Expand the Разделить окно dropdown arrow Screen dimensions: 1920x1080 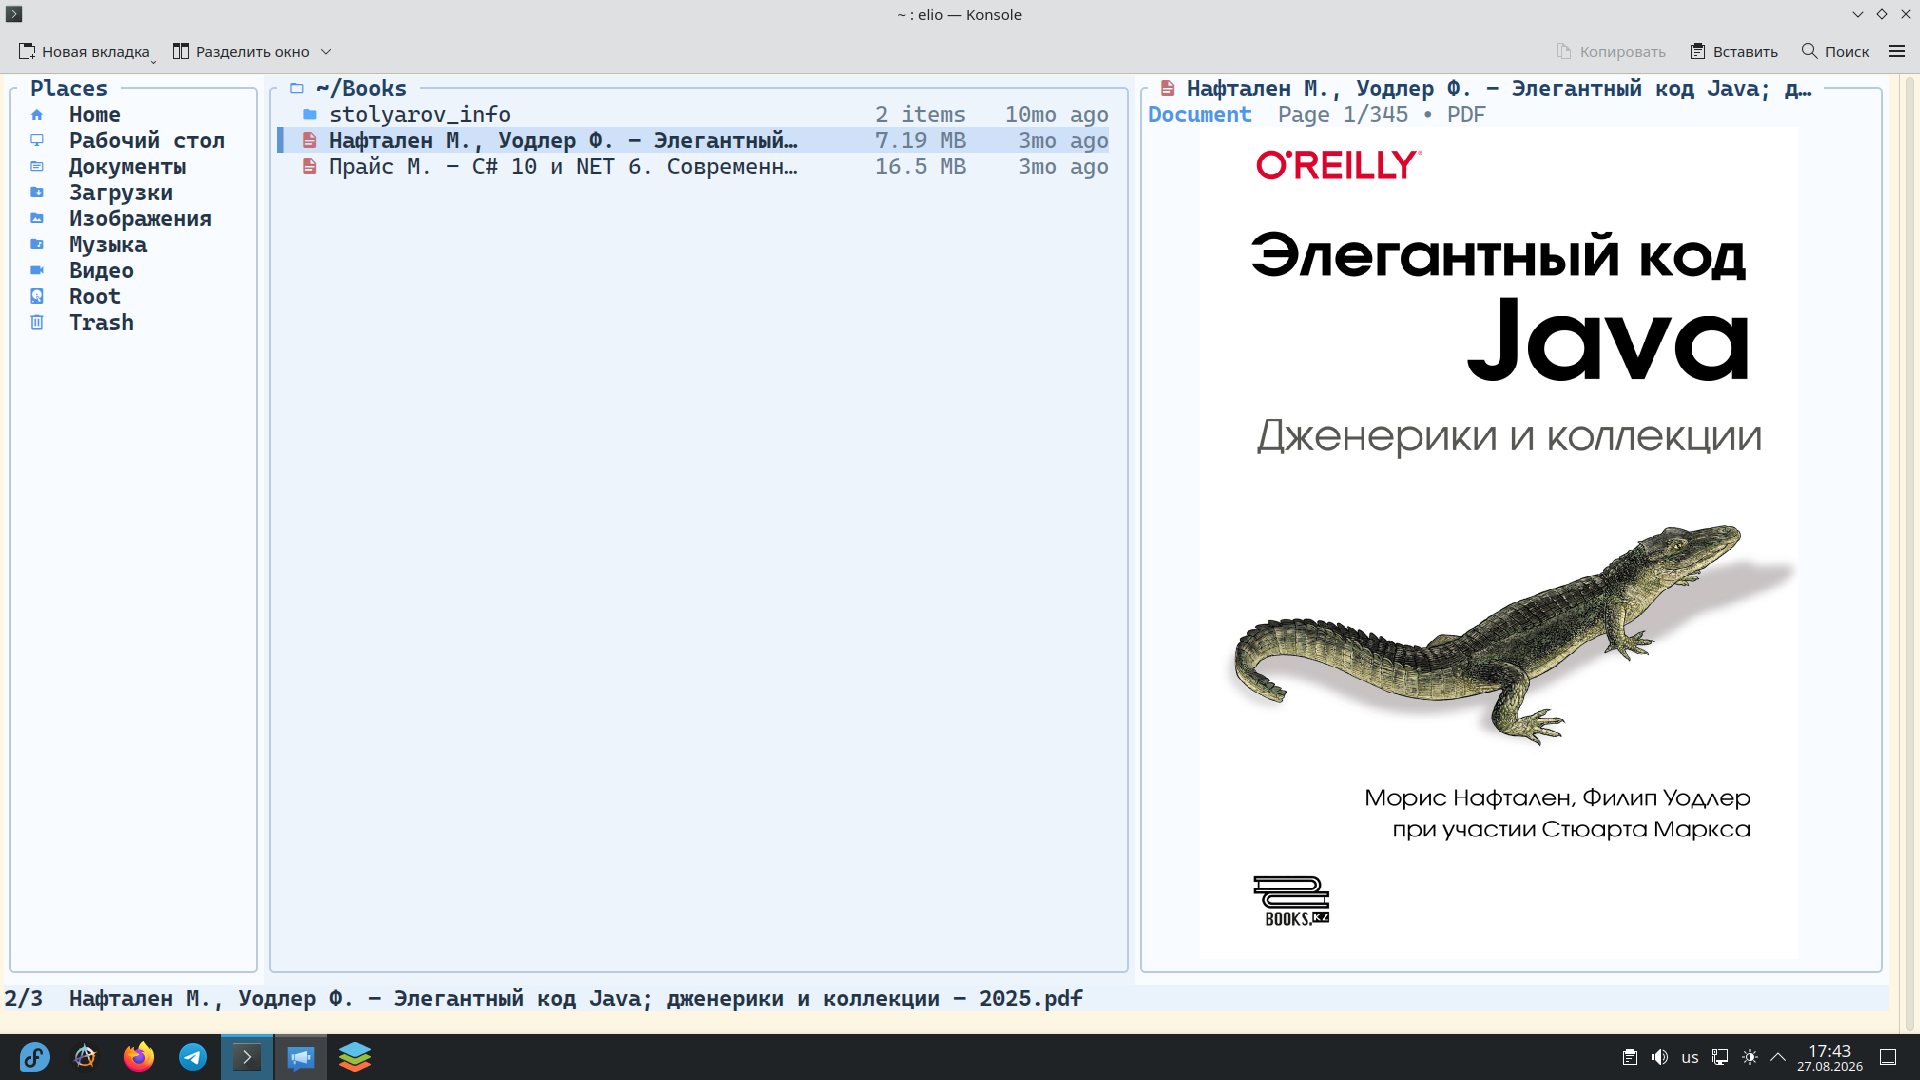[x=326, y=51]
